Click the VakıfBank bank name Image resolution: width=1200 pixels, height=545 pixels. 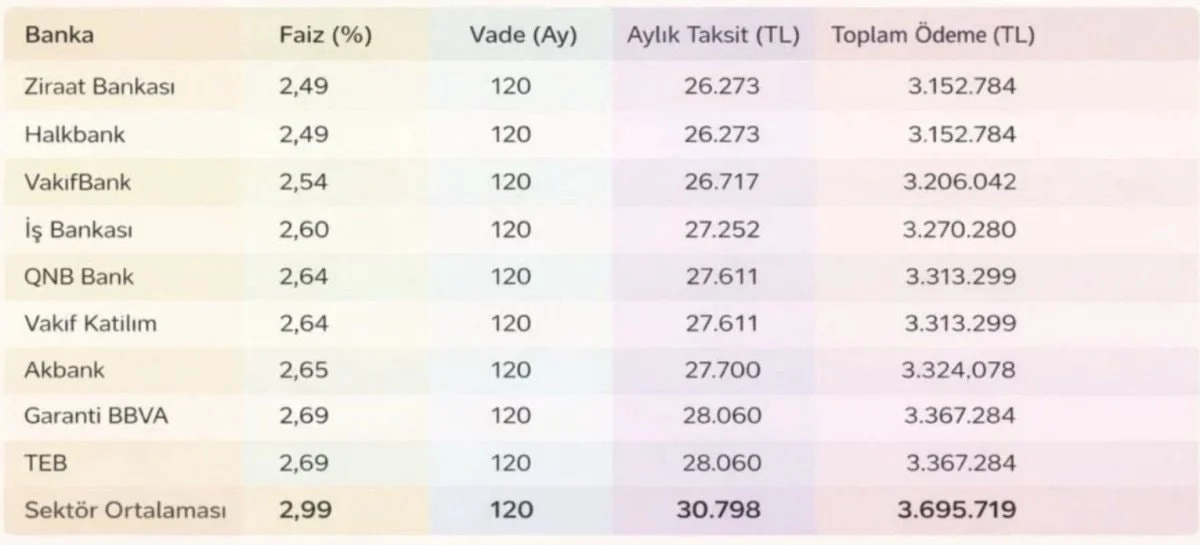[78, 182]
